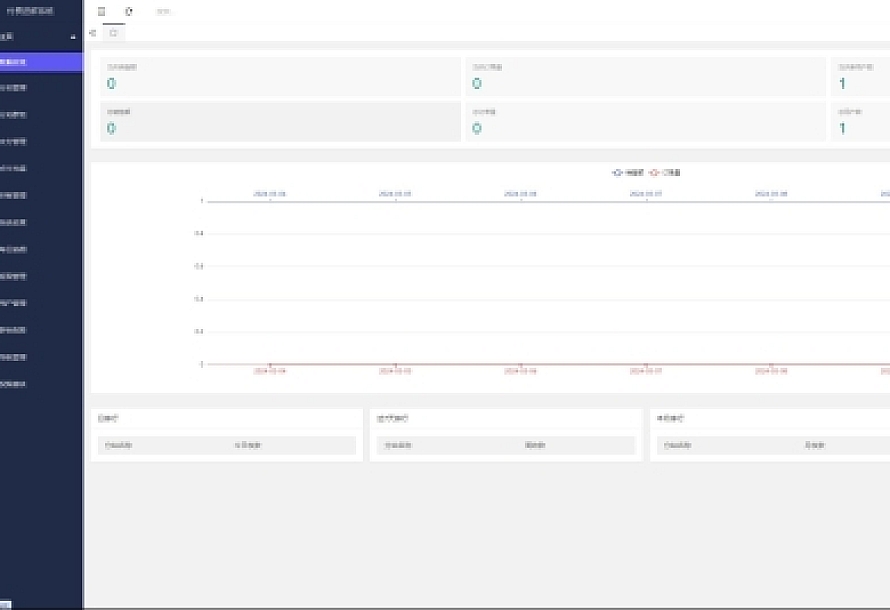Open the home icon tab in the tab bar
Viewport: 890px width, 610px height.
(x=113, y=33)
